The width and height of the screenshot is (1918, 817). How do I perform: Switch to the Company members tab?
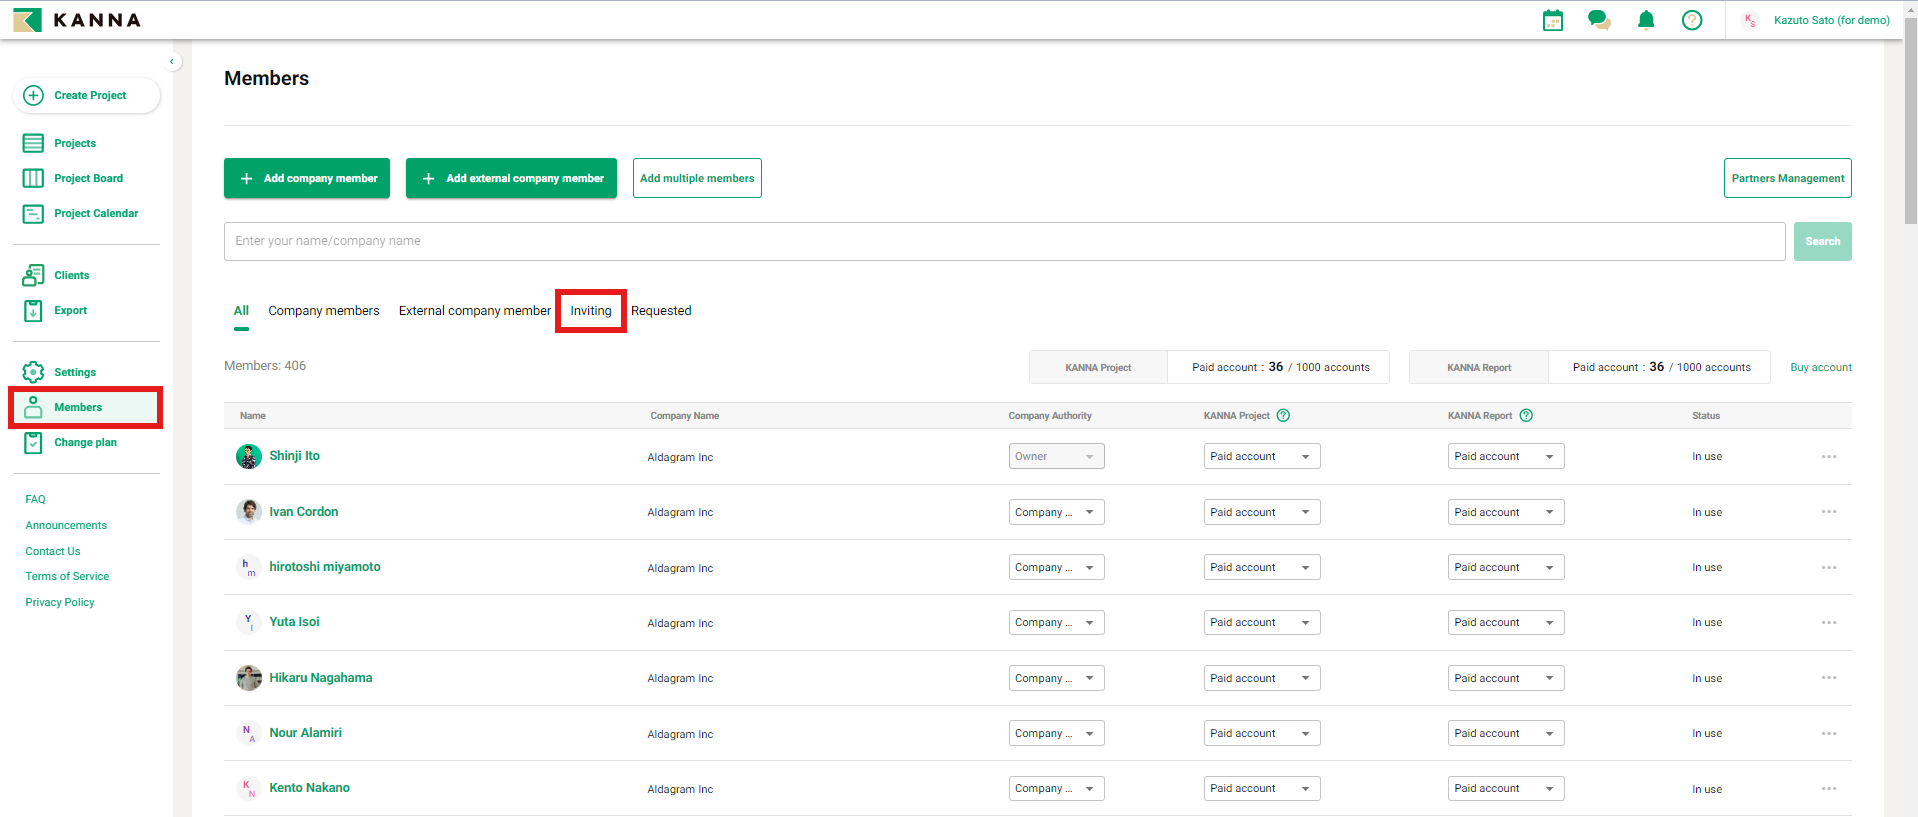coord(323,311)
